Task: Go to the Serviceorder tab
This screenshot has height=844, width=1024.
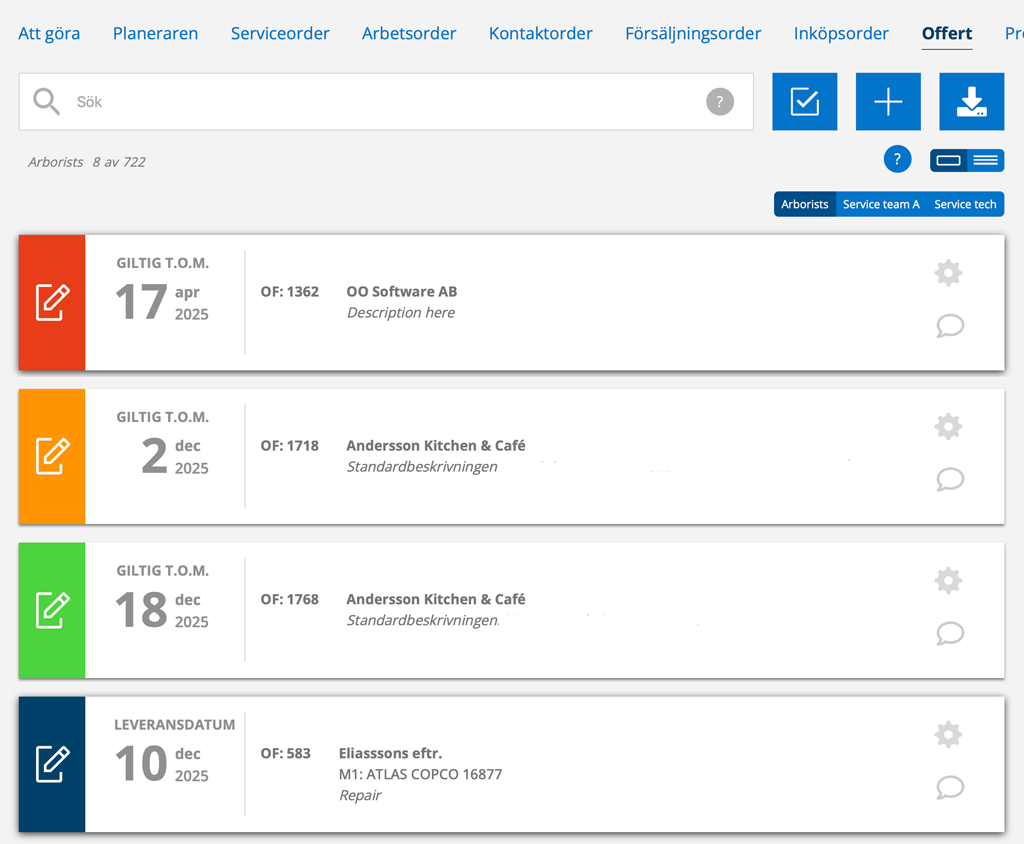Action: (x=280, y=34)
